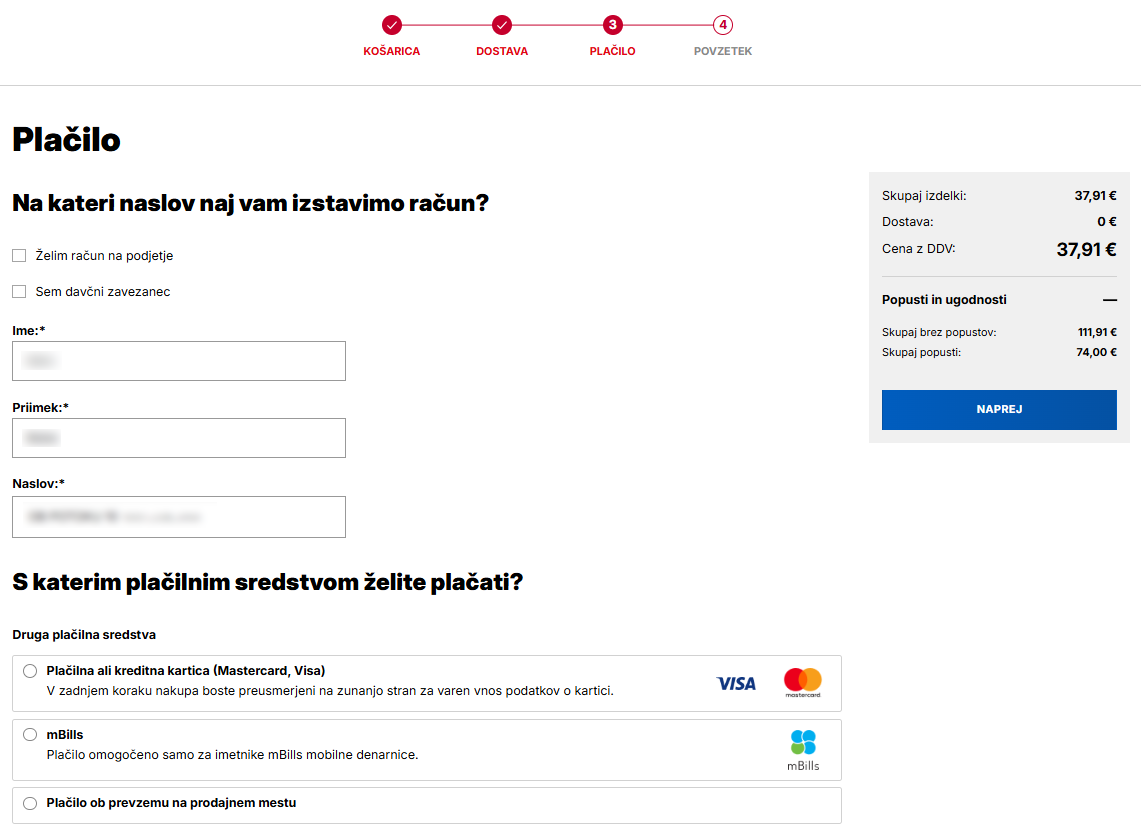Image resolution: width=1141 pixels, height=835 pixels.
Task: Click the NAPREJ button
Action: [998, 409]
